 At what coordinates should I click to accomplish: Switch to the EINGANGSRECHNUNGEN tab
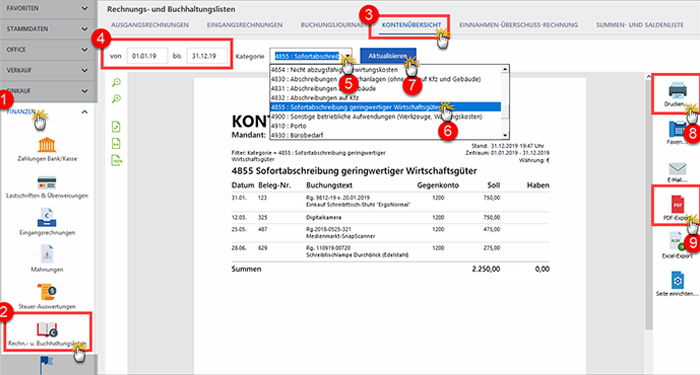245,25
